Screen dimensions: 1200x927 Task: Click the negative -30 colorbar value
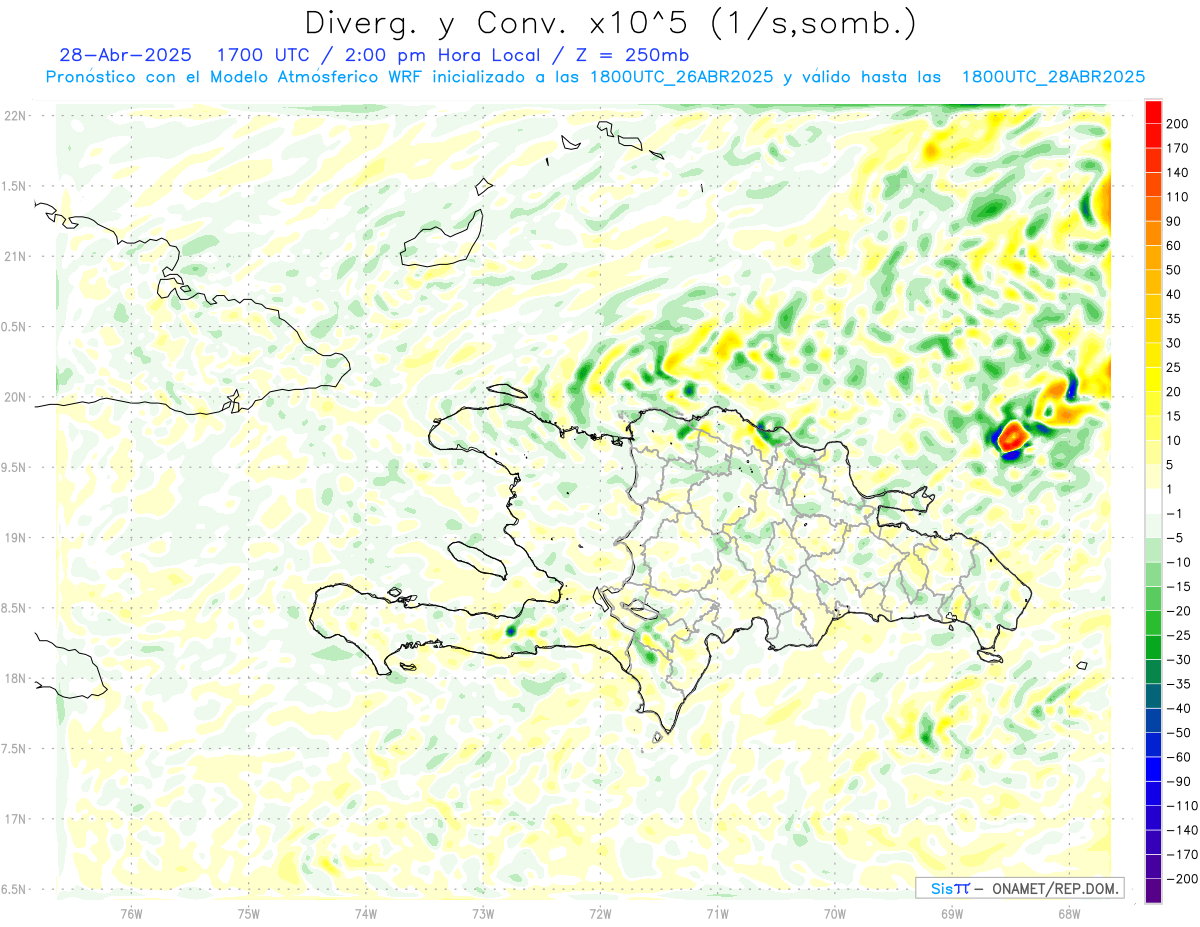(1180, 659)
